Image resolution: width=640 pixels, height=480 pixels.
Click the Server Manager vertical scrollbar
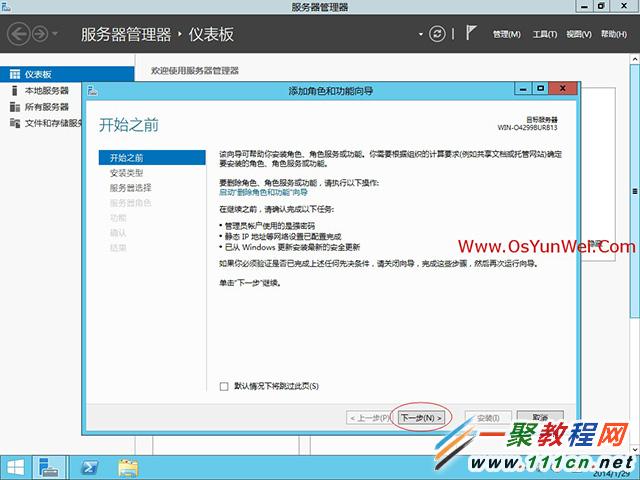pos(635,190)
